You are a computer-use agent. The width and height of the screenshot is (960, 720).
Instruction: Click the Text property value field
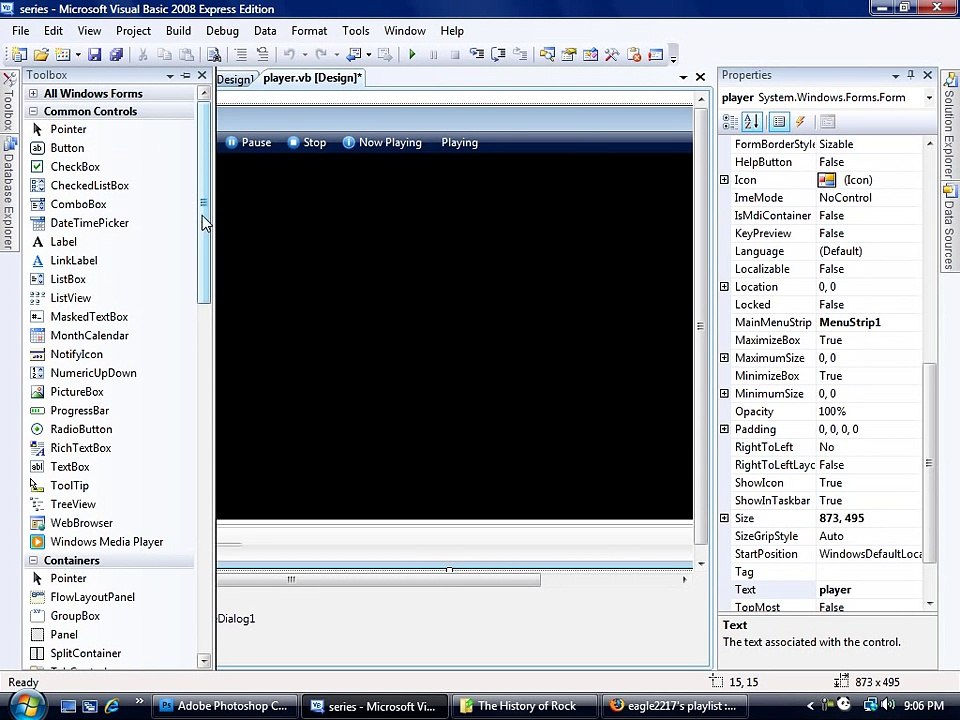869,590
